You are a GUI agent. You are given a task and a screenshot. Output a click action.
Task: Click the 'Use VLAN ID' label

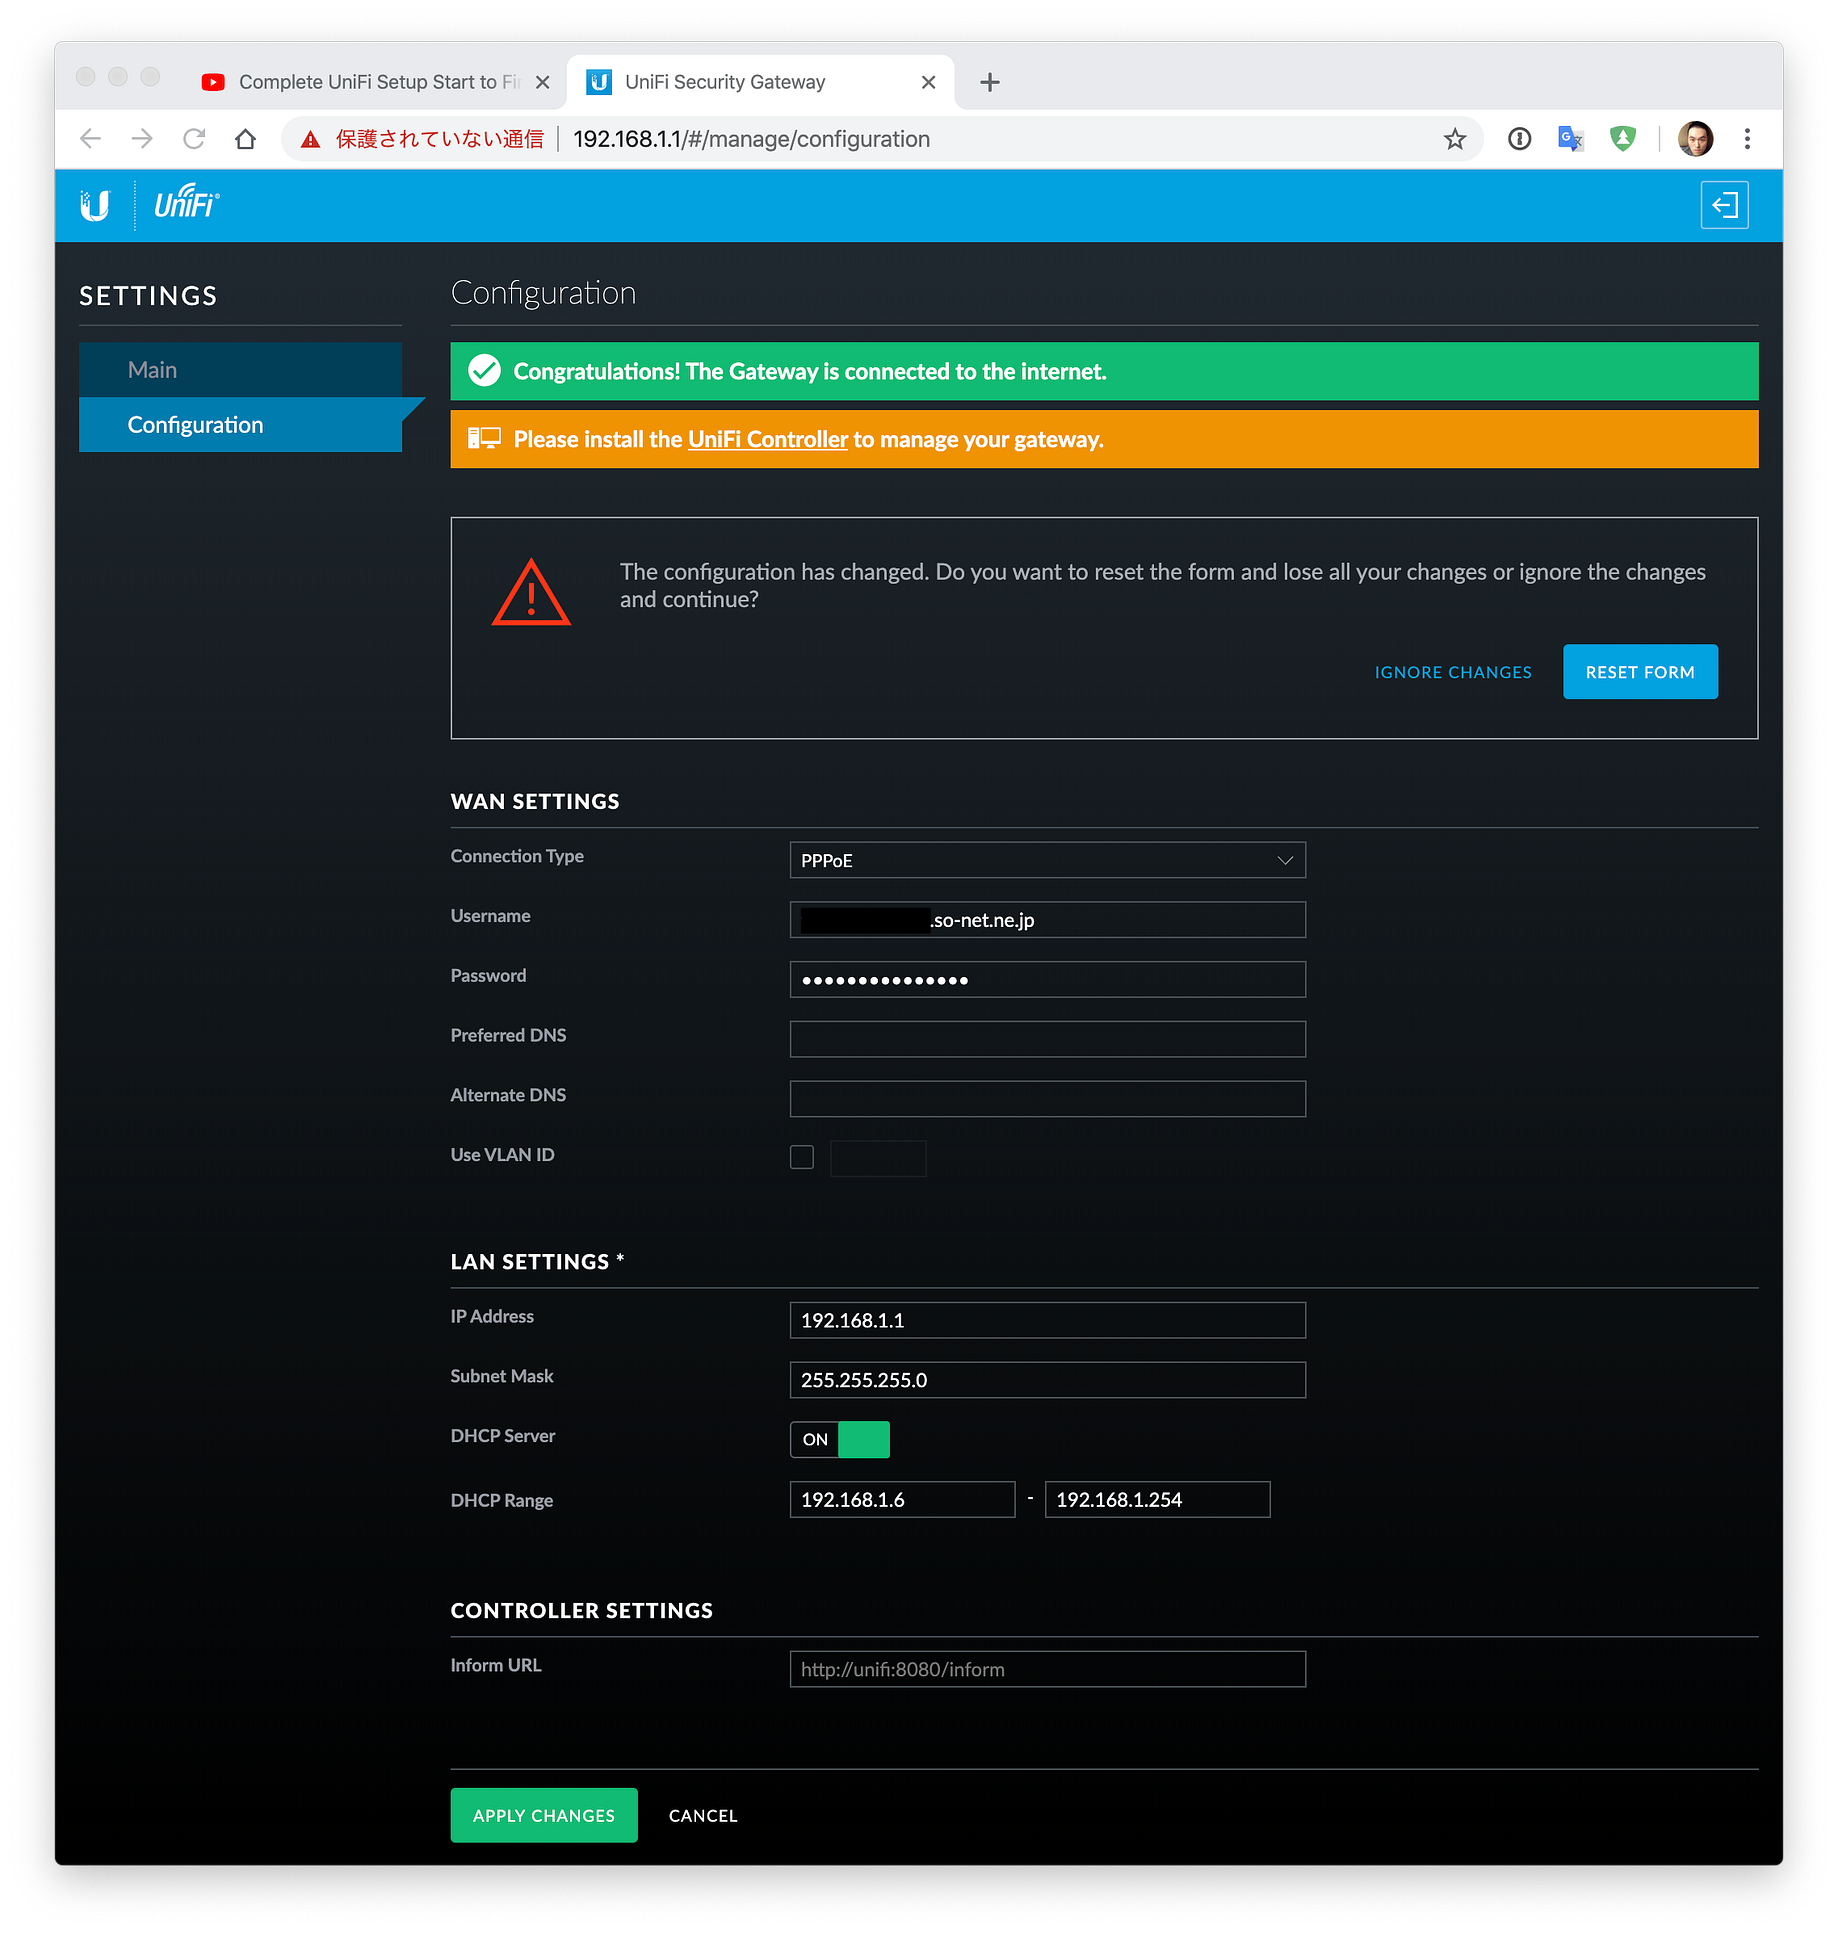point(503,1155)
